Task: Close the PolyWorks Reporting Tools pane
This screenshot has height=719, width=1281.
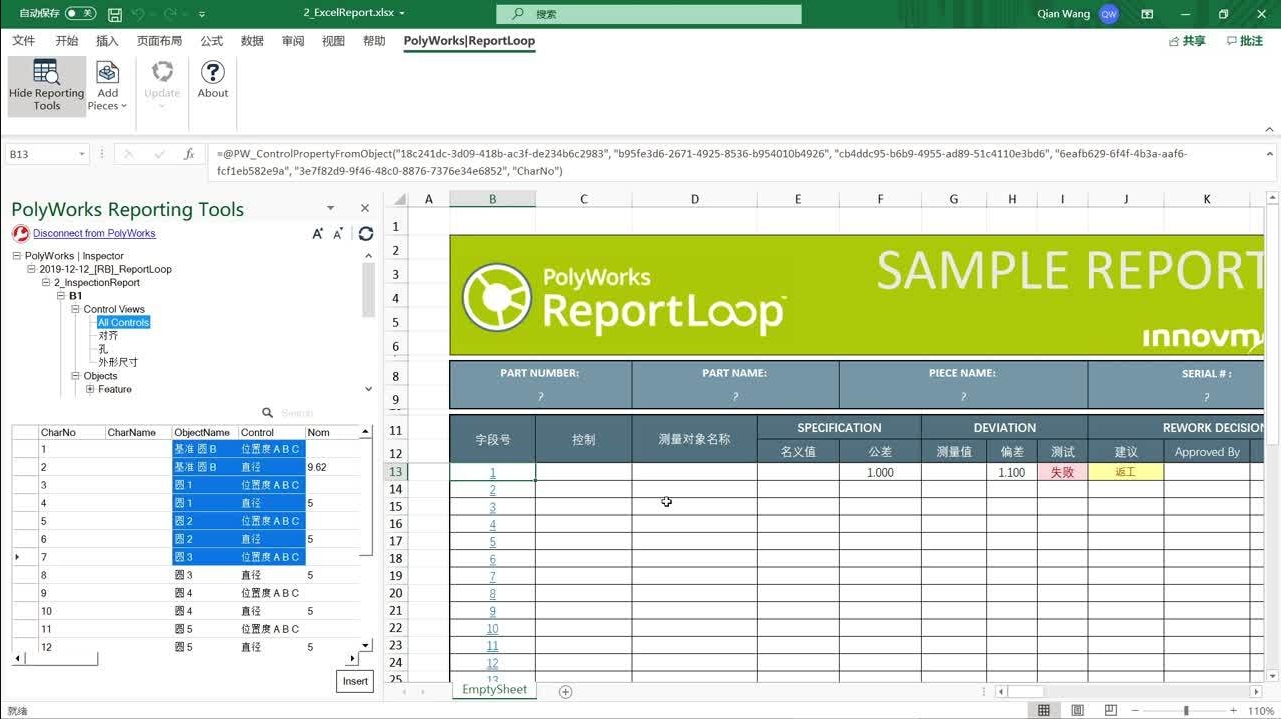Action: 365,208
